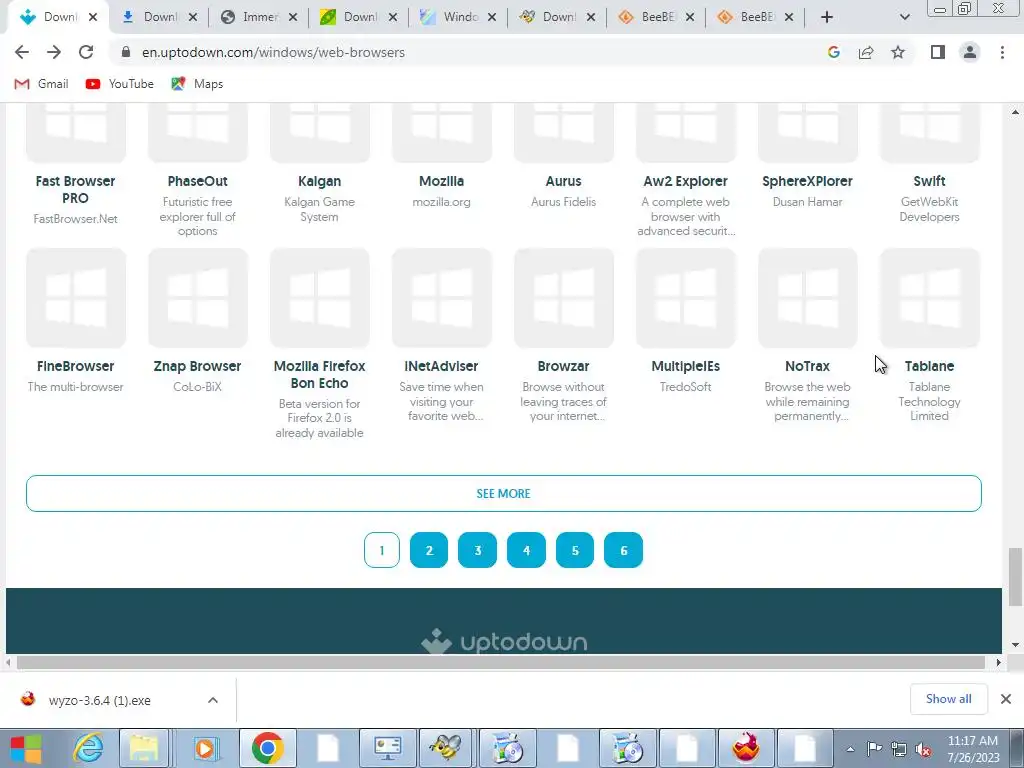
Task: Click the Mozilla Firefox Bon Echo thumbnail
Action: coord(319,298)
